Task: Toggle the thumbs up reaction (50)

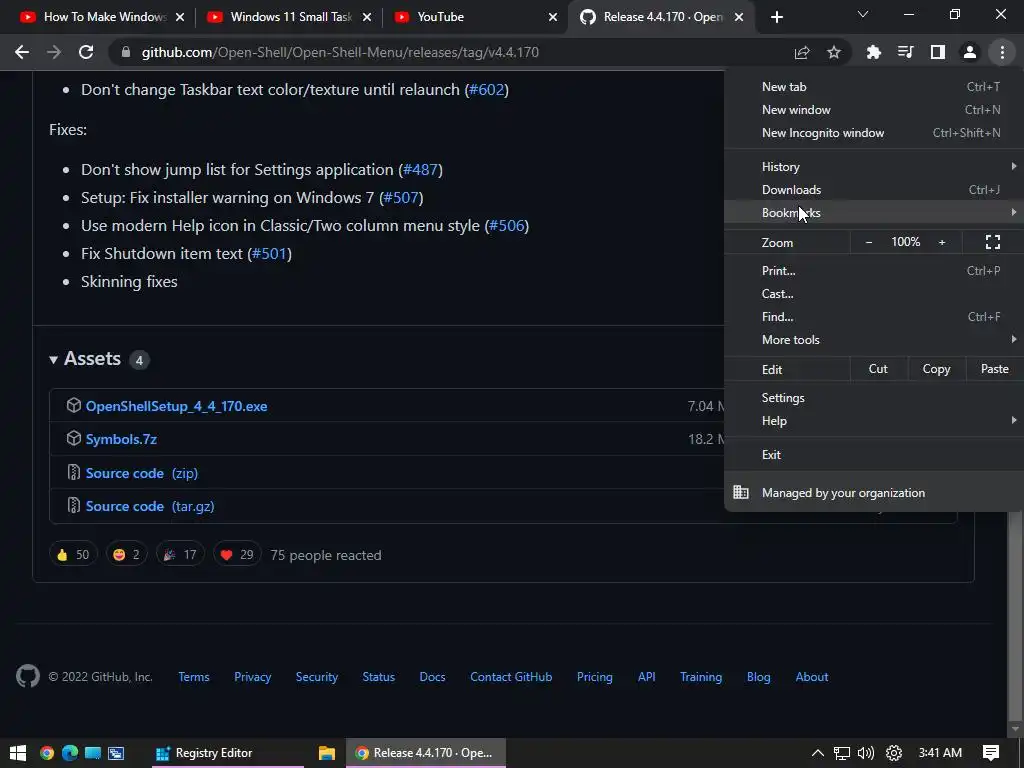Action: point(73,554)
